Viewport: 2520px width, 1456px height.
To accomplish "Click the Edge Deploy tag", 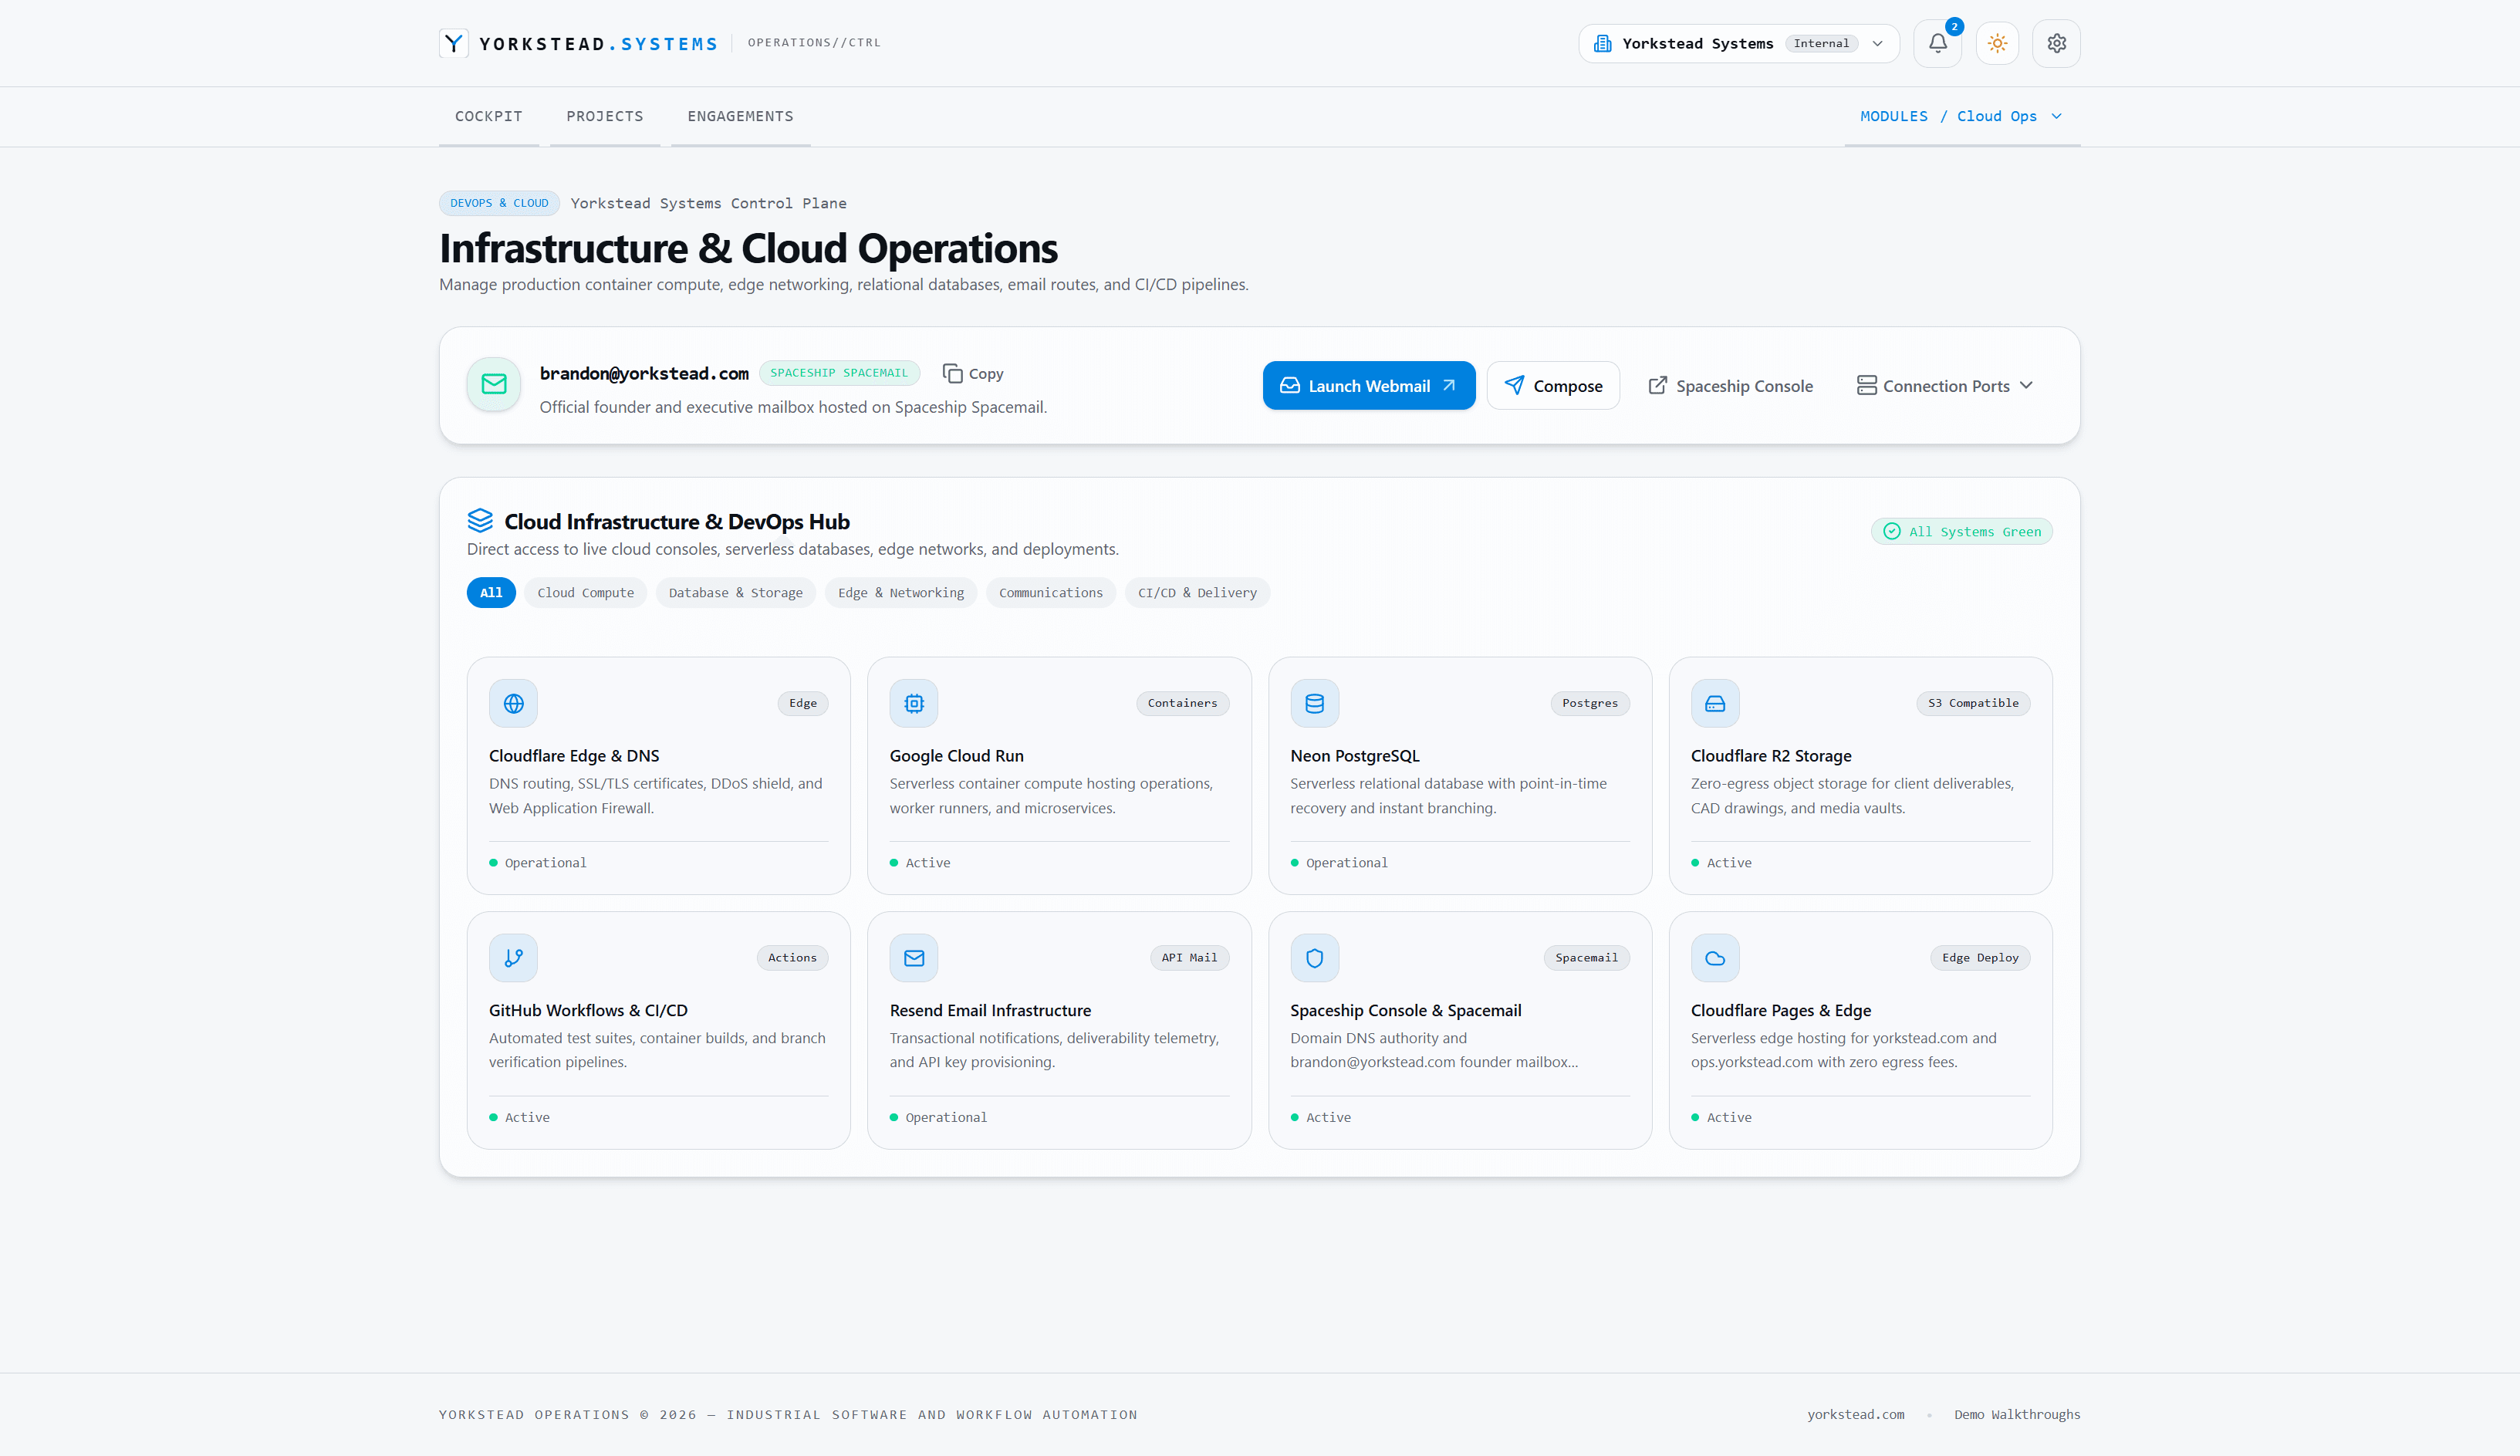I will (1980, 958).
